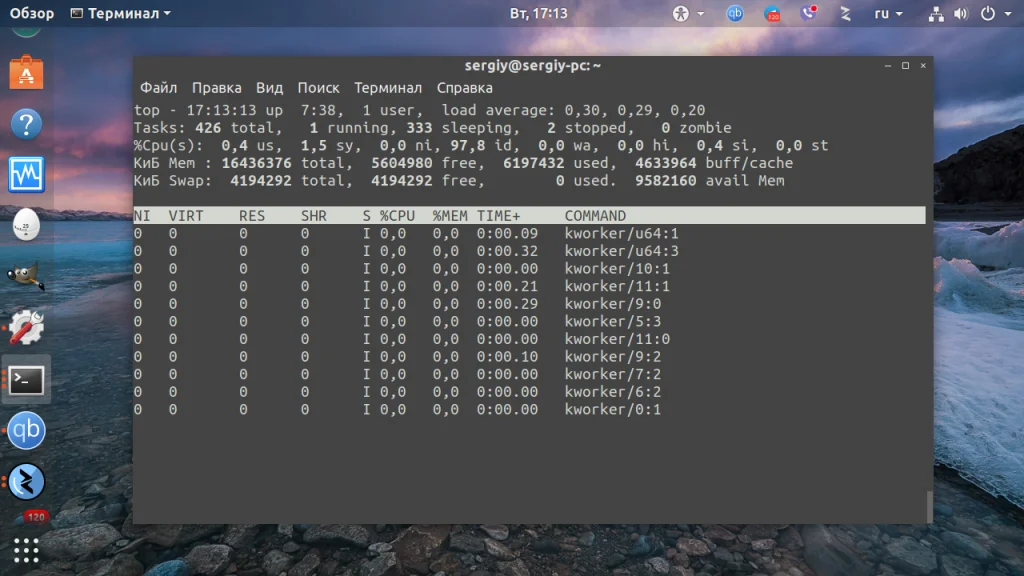Click the Terminal icon in dock
This screenshot has width=1024, height=576.
tap(26, 380)
